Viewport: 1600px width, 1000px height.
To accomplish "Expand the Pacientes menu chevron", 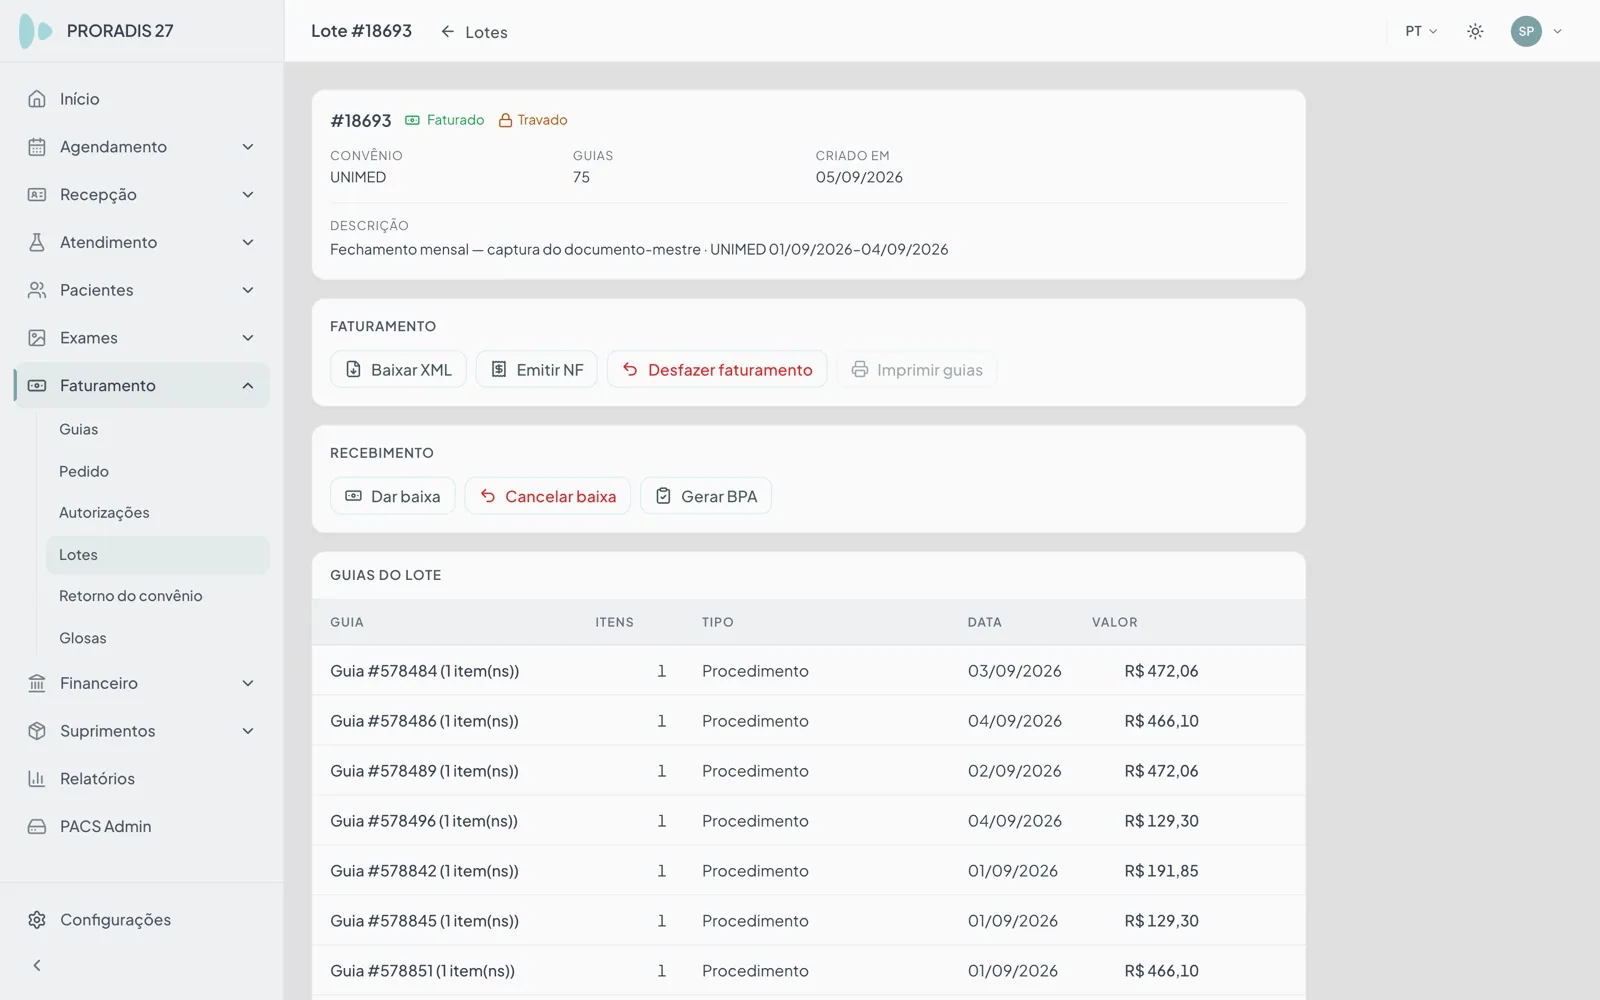I will point(248,290).
